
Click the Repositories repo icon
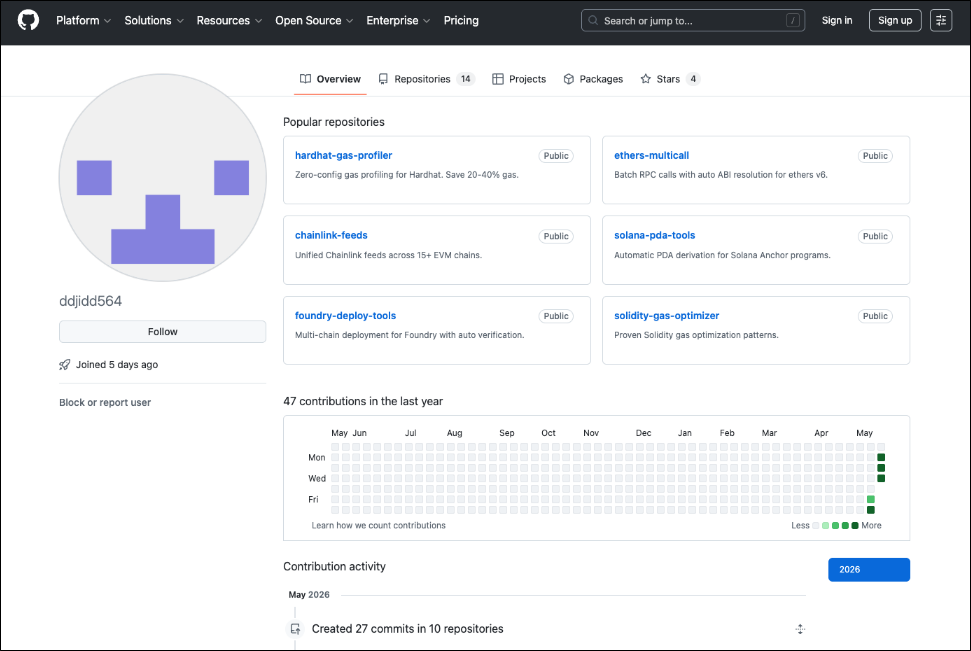[x=383, y=79]
